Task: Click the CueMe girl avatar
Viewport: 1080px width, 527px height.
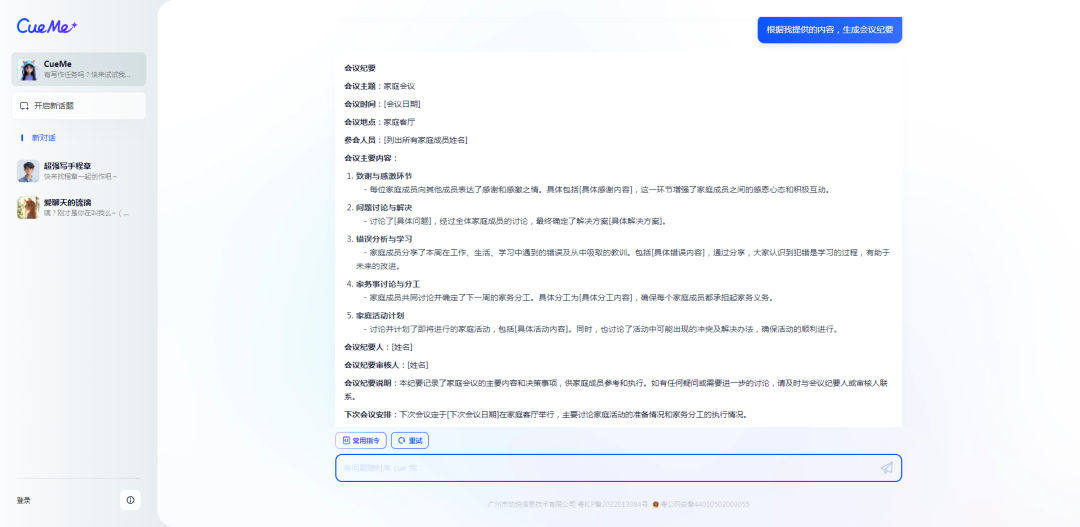Action: point(28,69)
